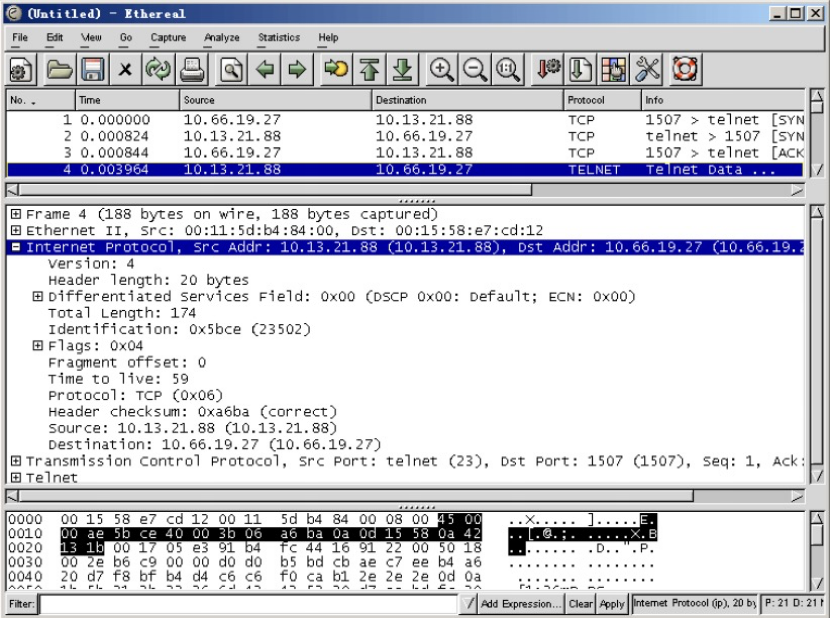Sort by the Protocol column header
This screenshot has width=830, height=618.
602,100
